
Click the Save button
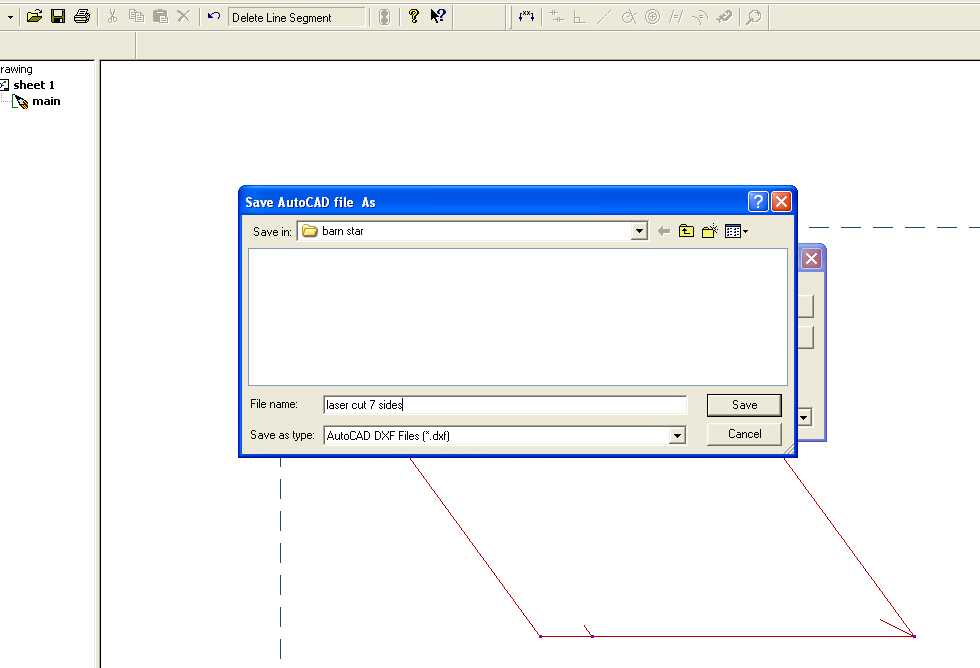tap(744, 405)
